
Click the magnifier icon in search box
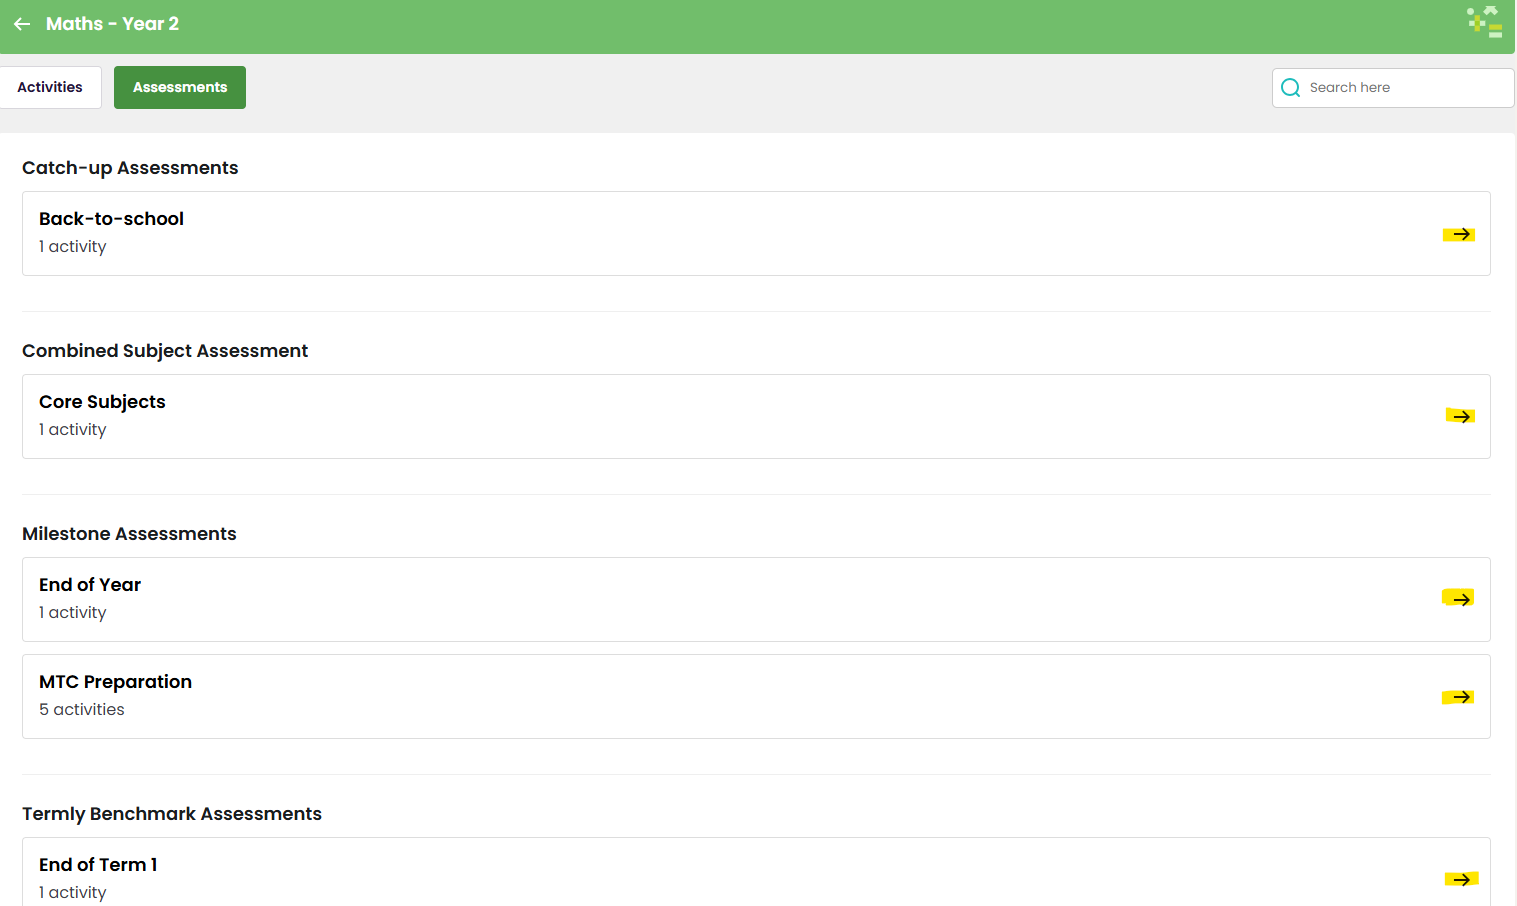click(1291, 88)
